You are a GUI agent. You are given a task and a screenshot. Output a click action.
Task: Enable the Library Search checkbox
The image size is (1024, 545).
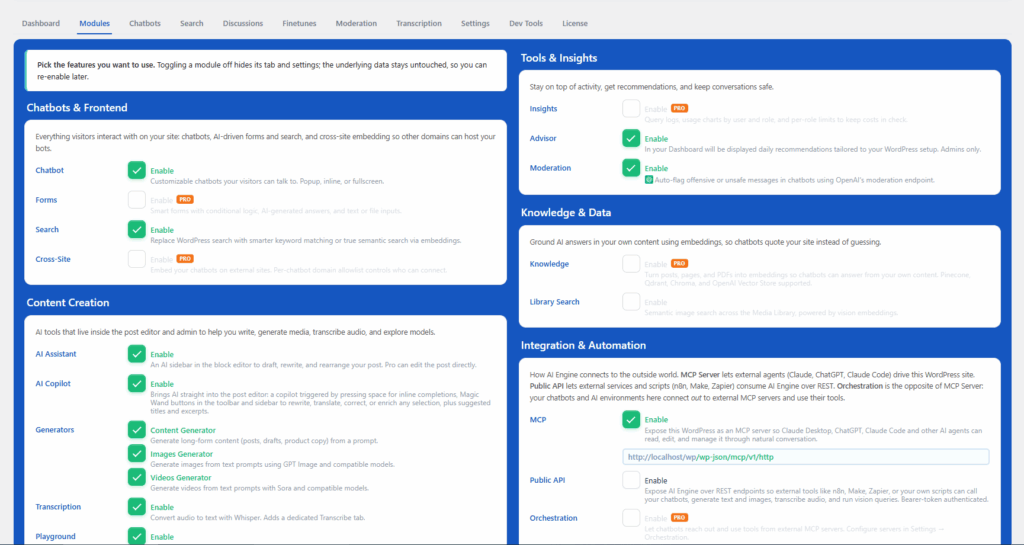631,302
